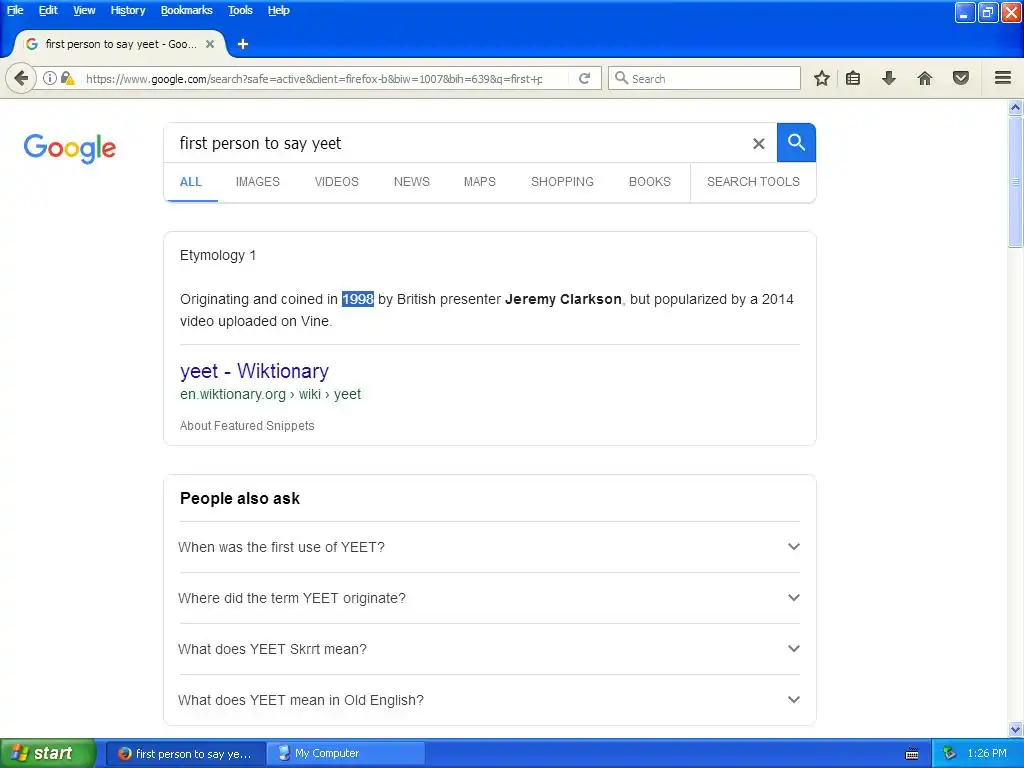Clear the Google search query X
Screen dimensions: 1024x768
coord(758,143)
